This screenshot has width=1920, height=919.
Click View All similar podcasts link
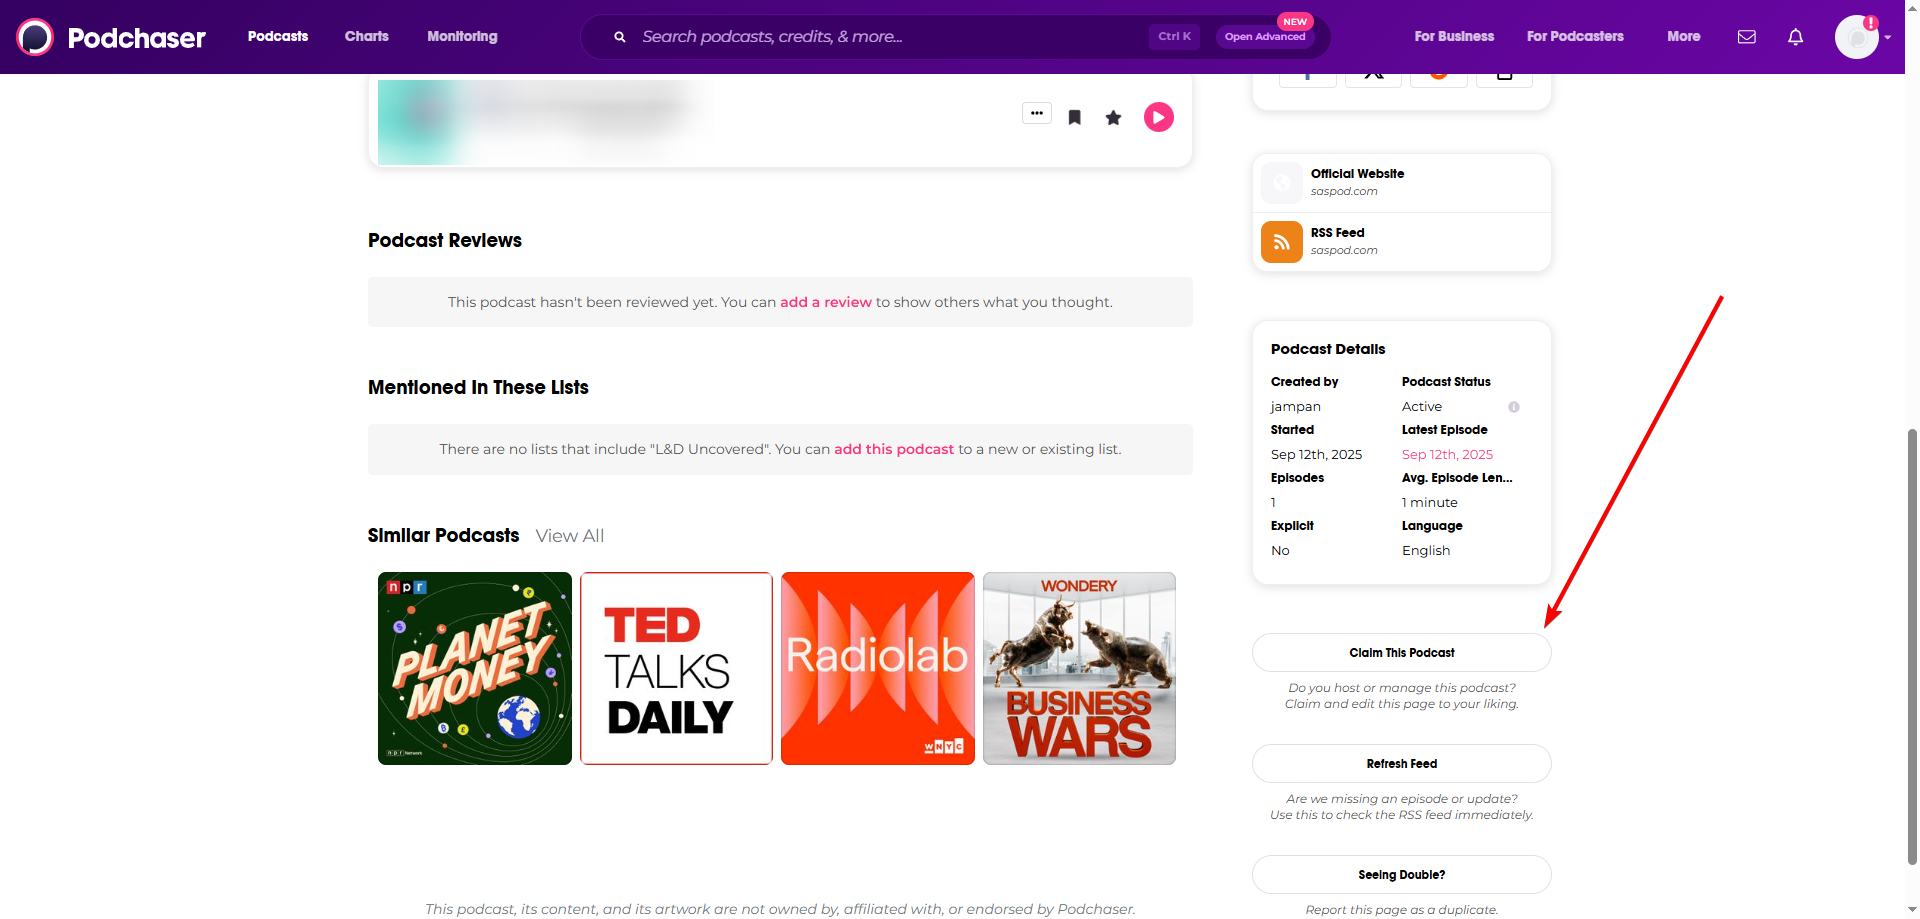(x=569, y=536)
